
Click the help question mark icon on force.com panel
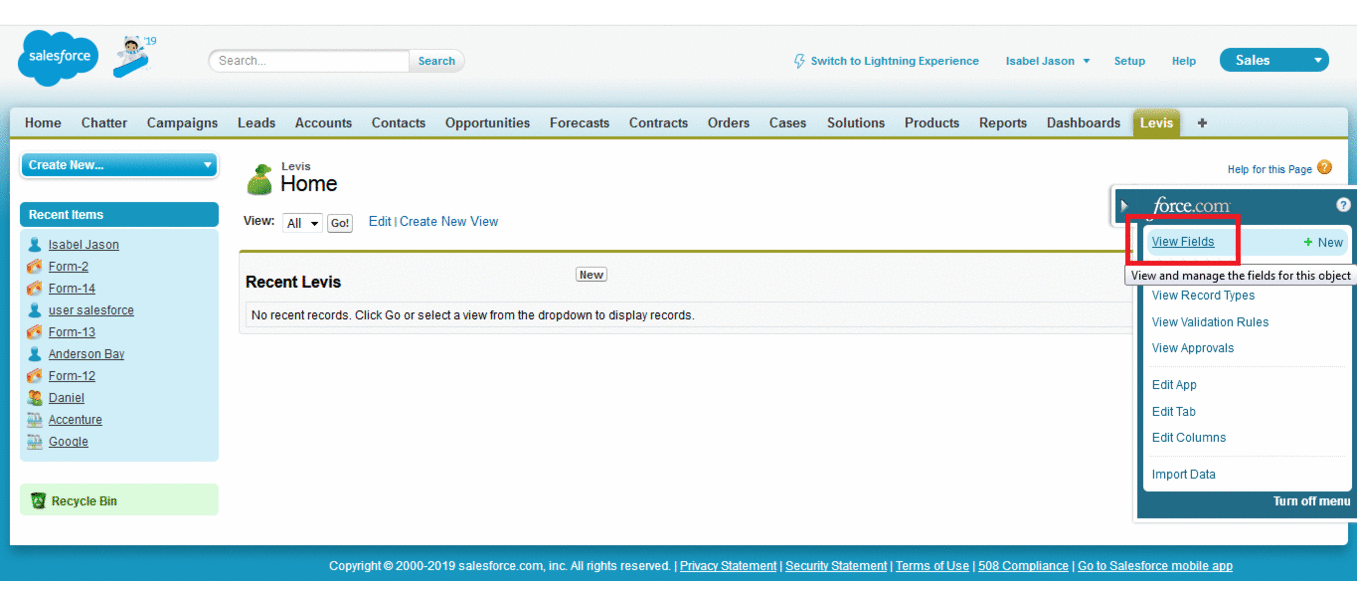tap(1342, 205)
